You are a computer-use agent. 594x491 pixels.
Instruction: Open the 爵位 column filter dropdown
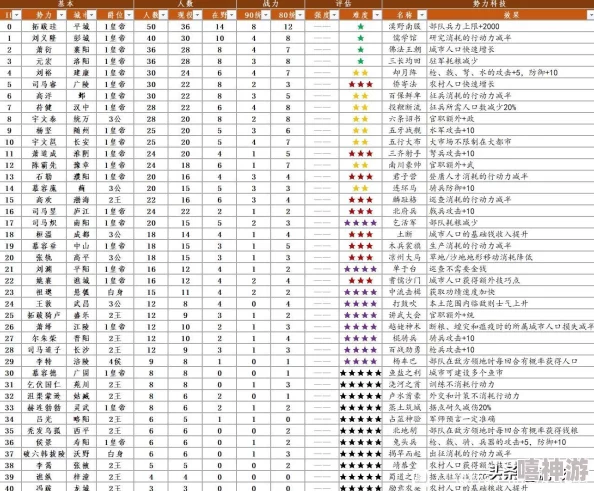click(x=129, y=15)
